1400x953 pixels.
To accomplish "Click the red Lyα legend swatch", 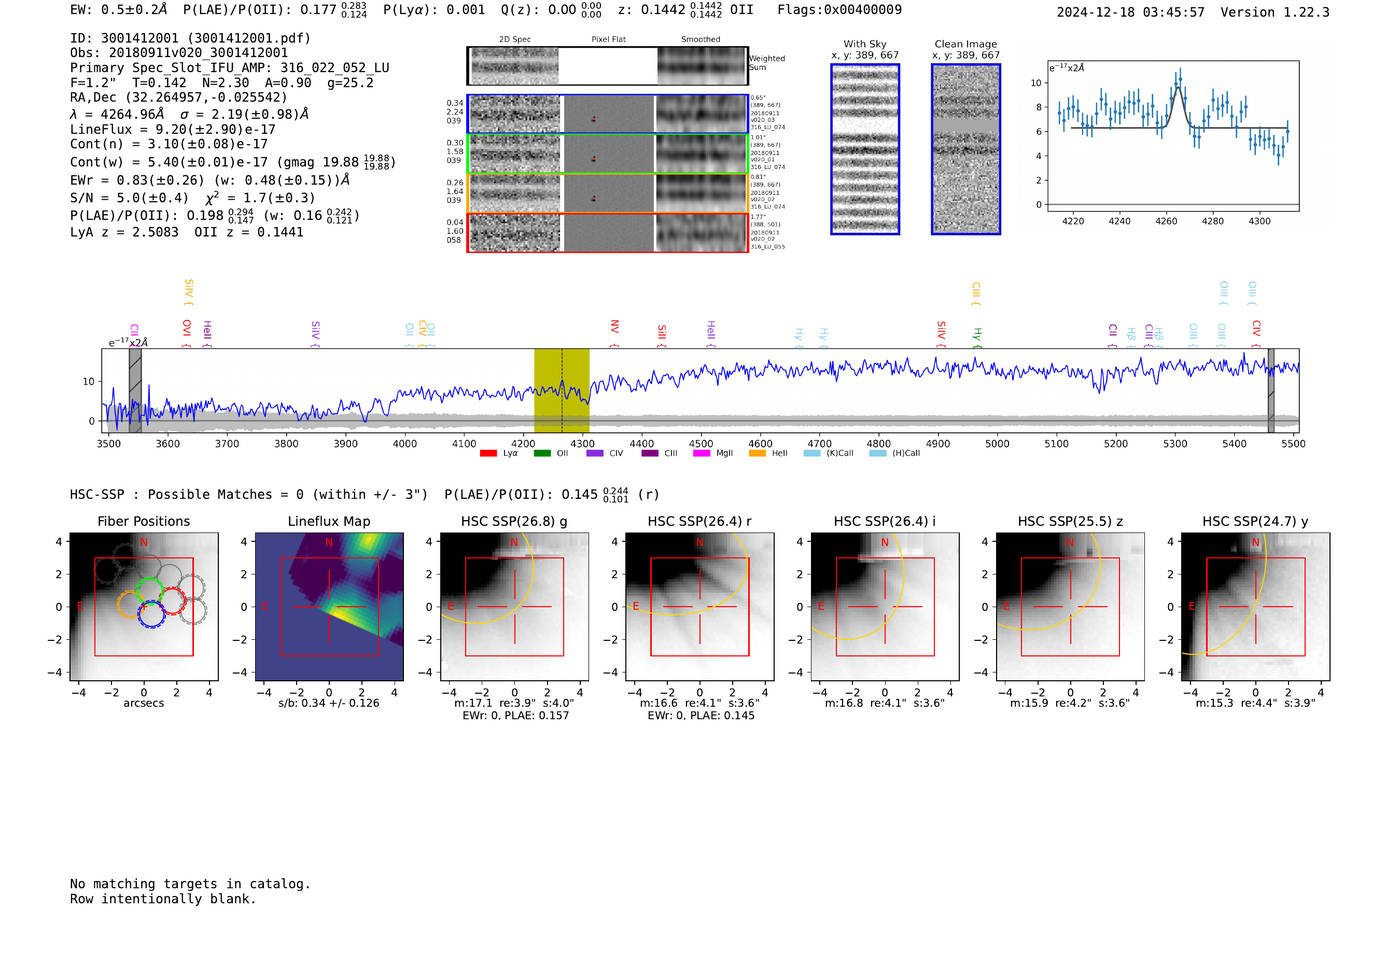I will tap(488, 453).
